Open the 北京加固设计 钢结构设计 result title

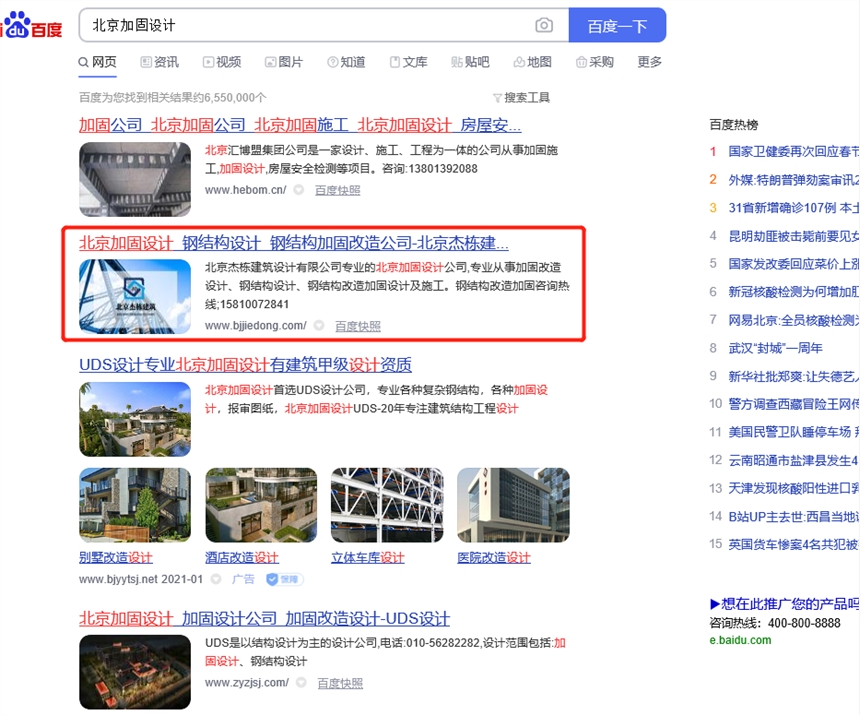[x=294, y=243]
